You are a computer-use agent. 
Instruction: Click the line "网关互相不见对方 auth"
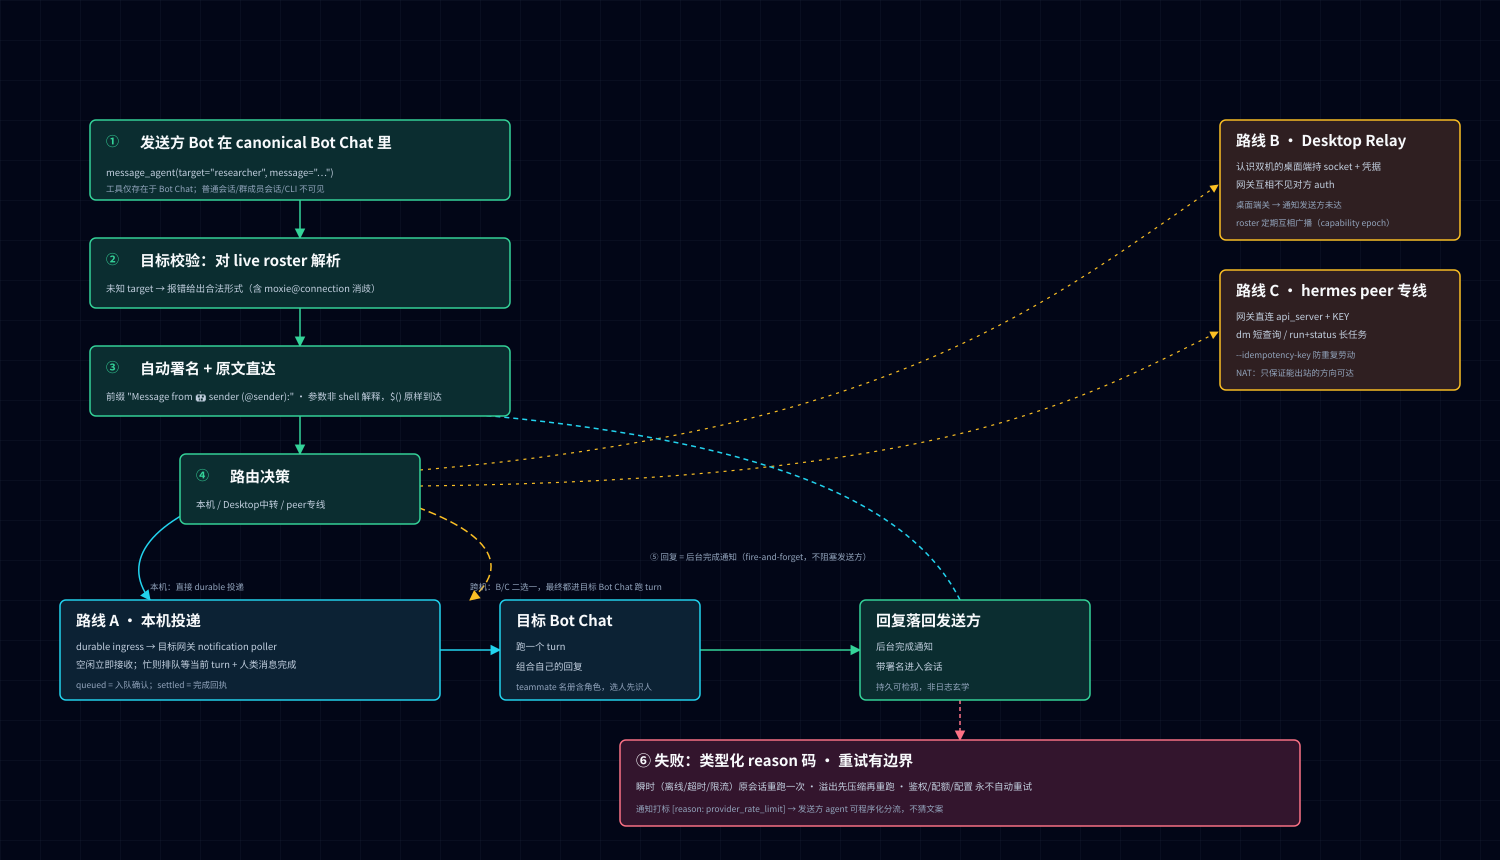(1285, 185)
